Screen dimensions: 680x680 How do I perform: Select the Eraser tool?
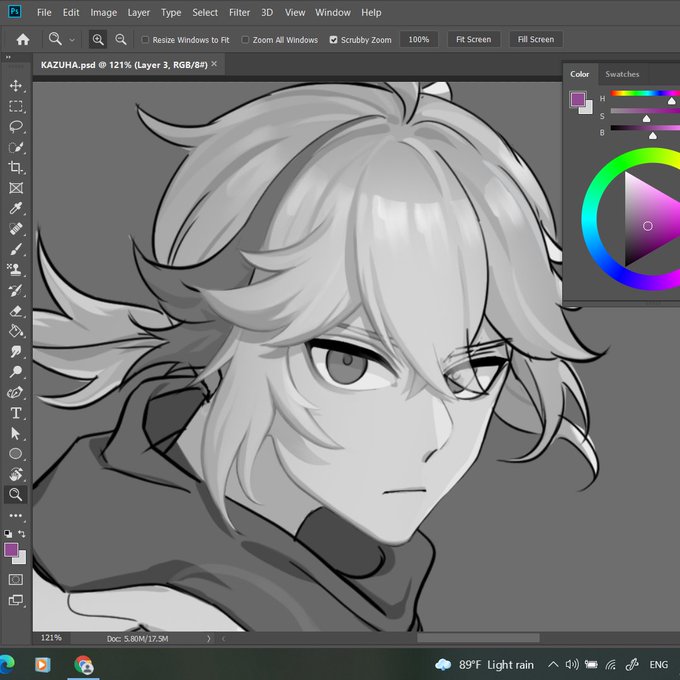[16, 311]
